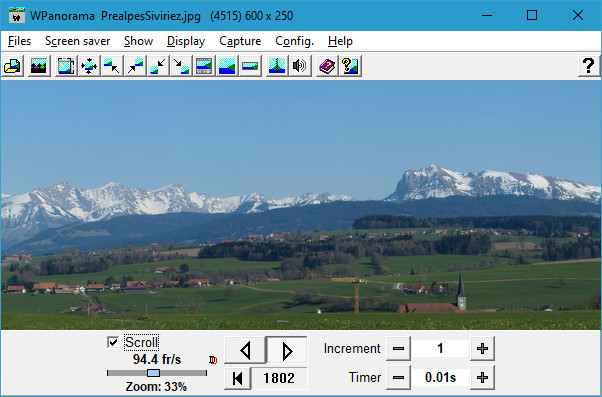This screenshot has height=397, width=602.
Task: Click the Zoom: 33% label
Action: coord(156,386)
